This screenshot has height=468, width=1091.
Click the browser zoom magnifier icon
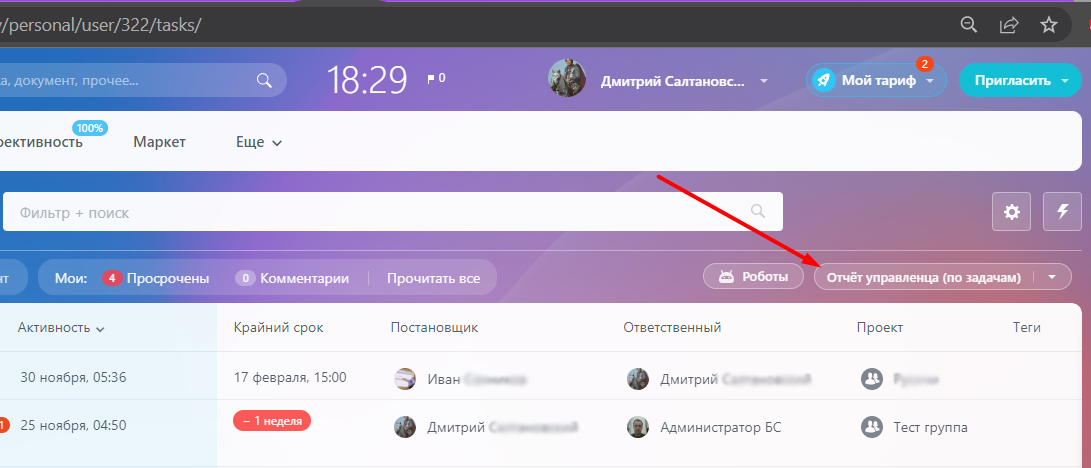[x=968, y=24]
